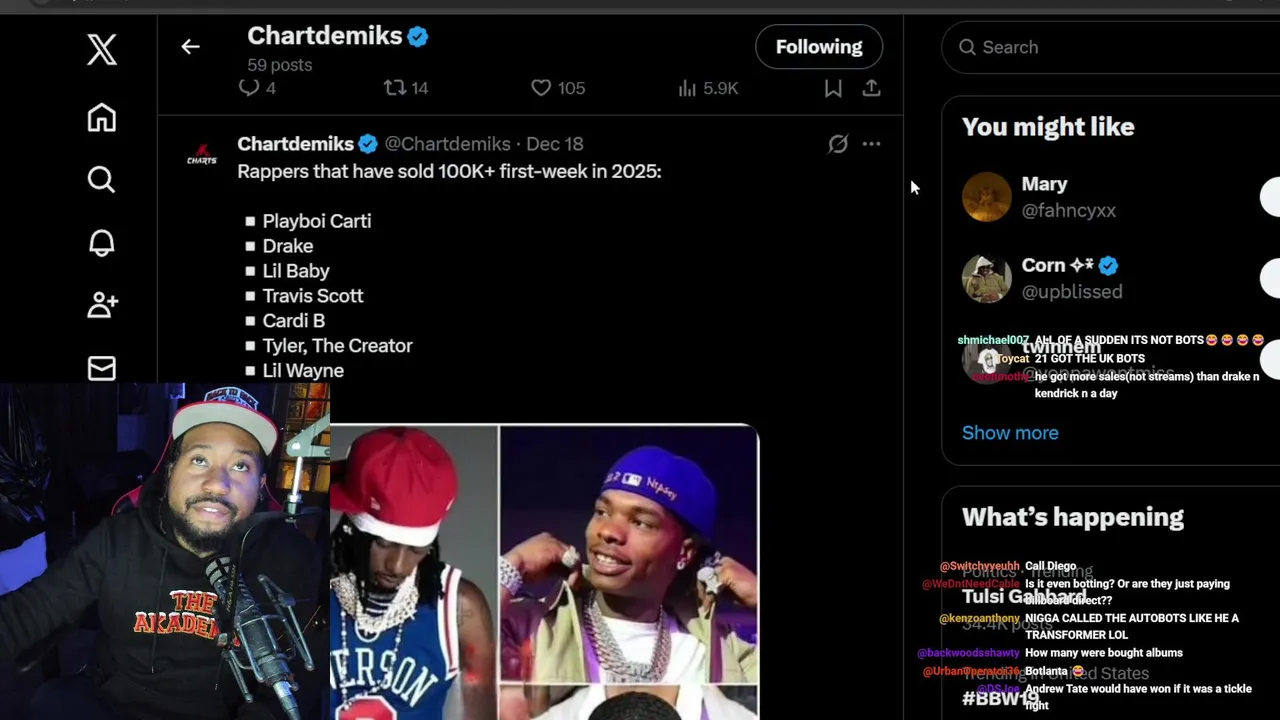Open the @Chartdemiks handle link
Image resolution: width=1280 pixels, height=720 pixels.
(447, 144)
